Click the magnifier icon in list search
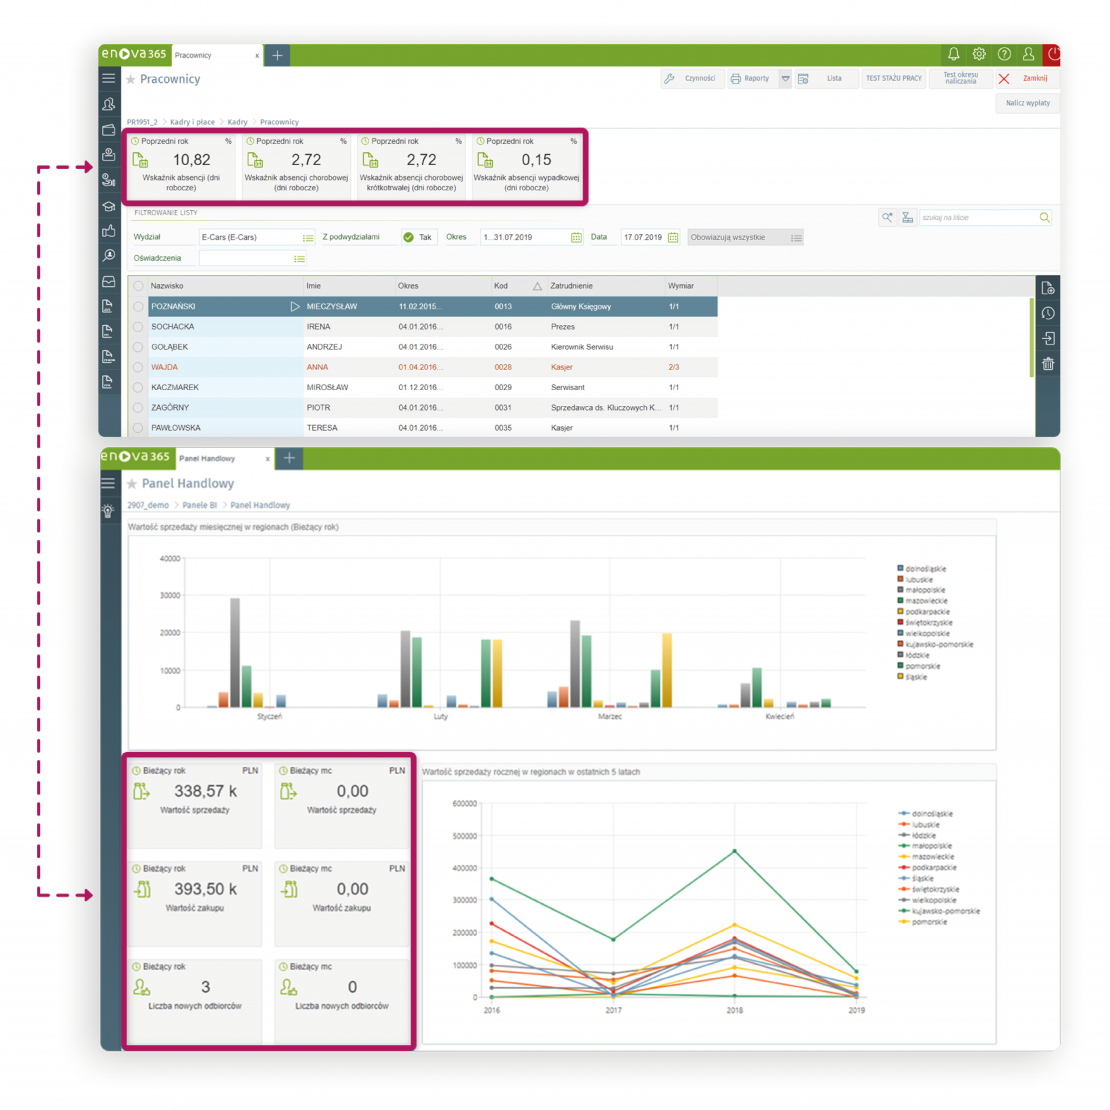 pos(1044,217)
